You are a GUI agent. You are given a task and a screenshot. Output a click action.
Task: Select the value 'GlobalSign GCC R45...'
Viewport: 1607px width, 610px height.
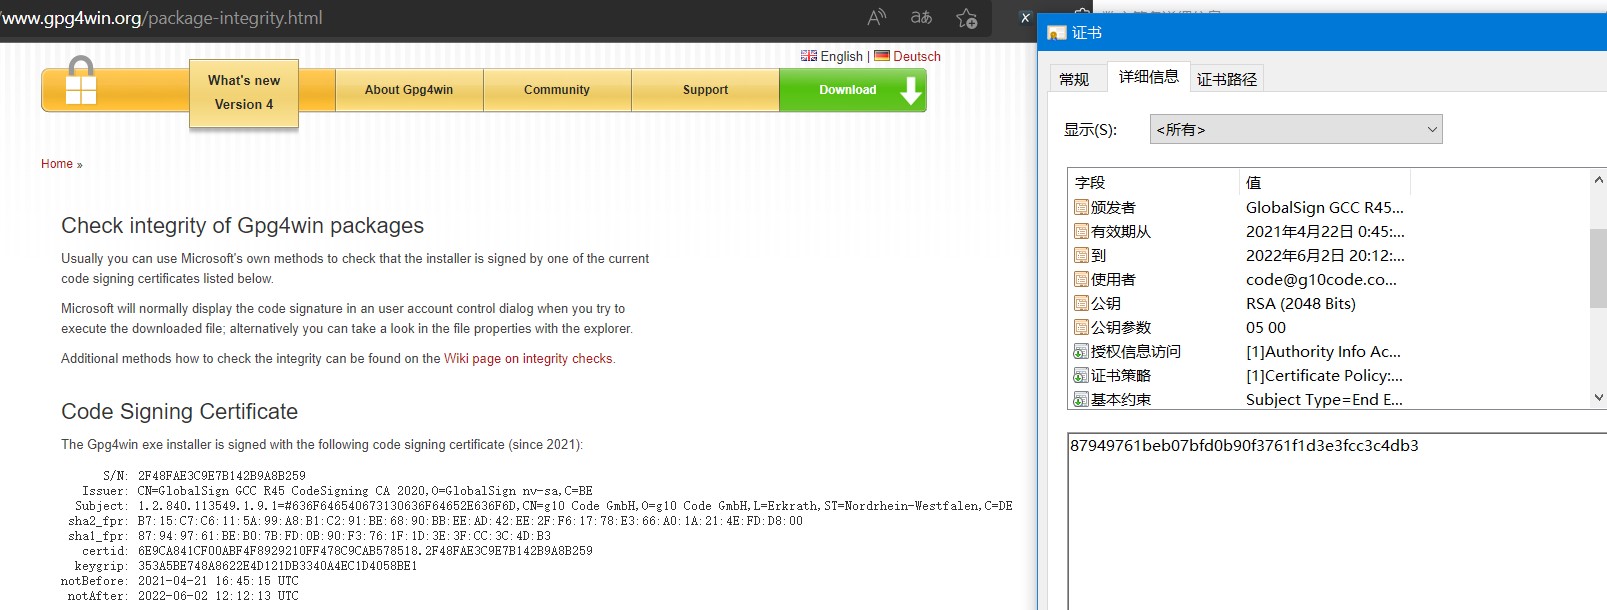pos(1324,207)
